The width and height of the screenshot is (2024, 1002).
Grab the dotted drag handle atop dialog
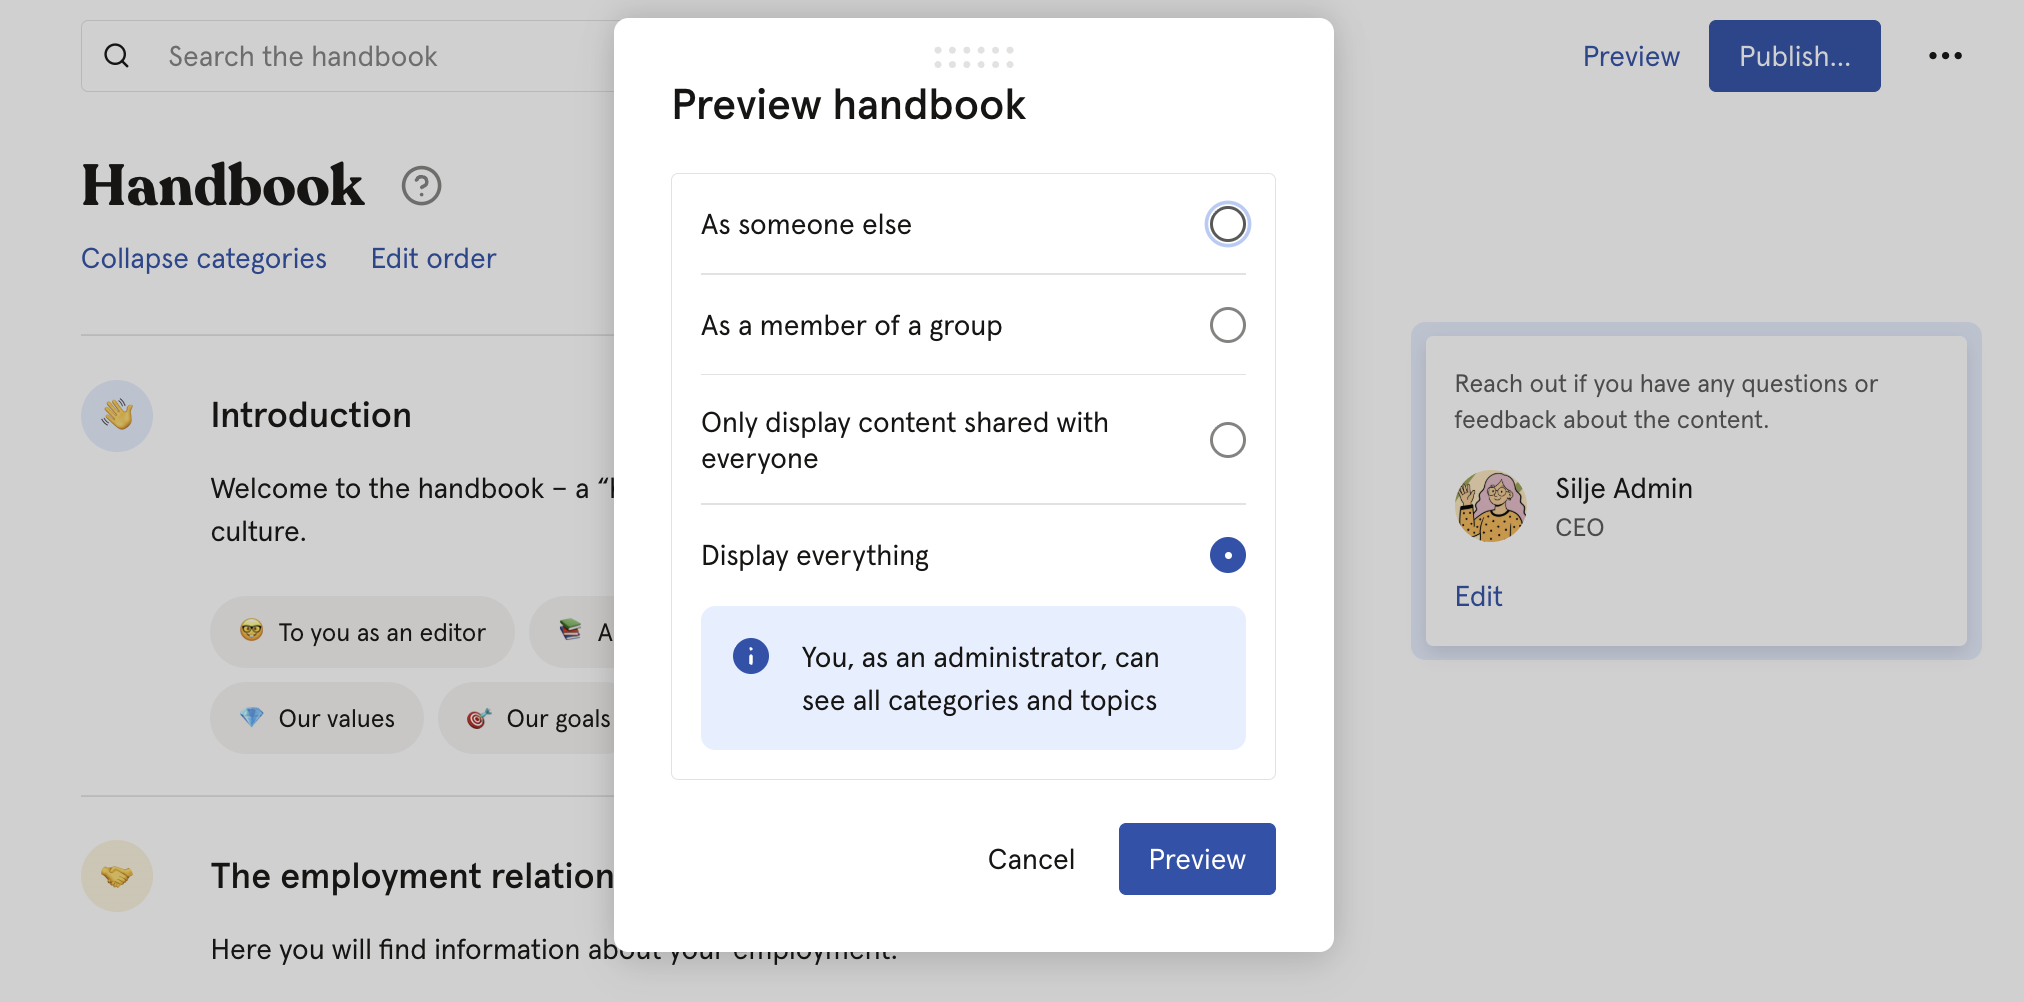pos(974,57)
